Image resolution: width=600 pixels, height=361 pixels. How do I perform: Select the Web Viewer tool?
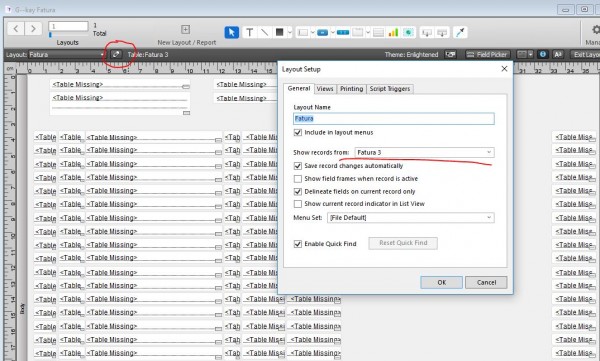pyautogui.click(x=408, y=33)
